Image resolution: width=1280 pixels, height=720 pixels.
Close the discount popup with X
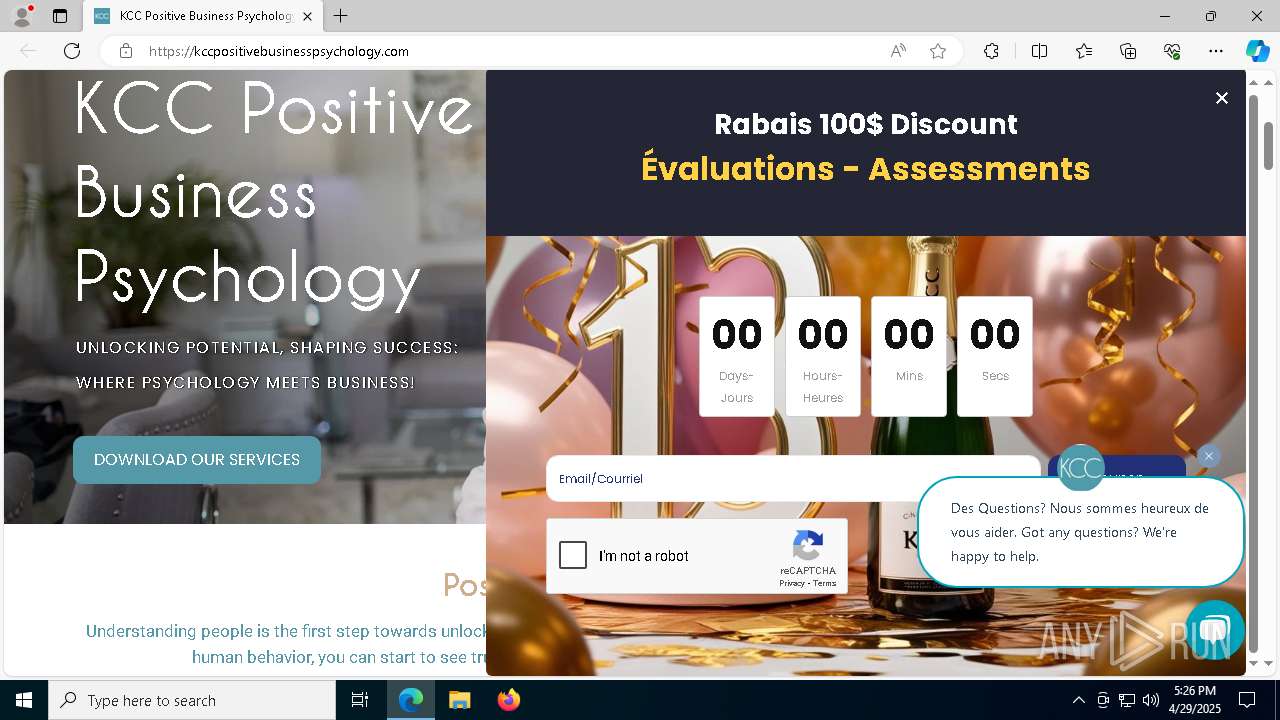pyautogui.click(x=1221, y=98)
